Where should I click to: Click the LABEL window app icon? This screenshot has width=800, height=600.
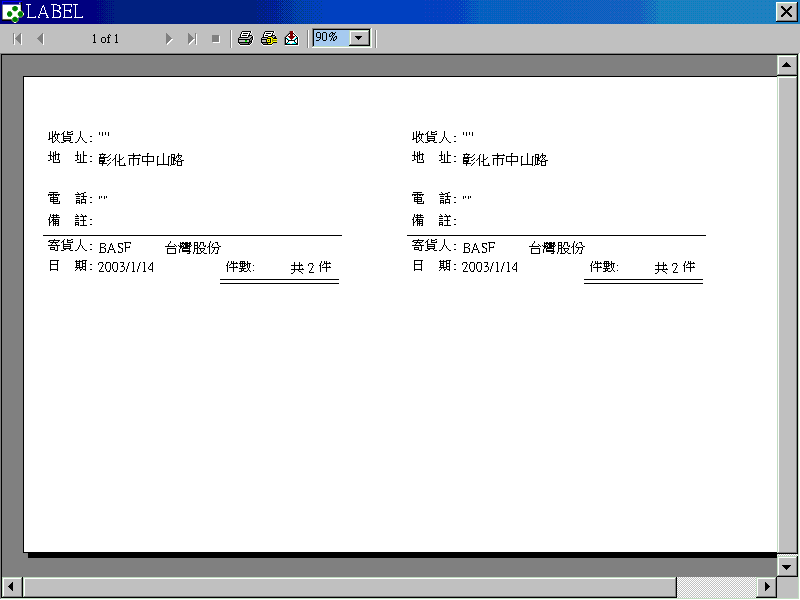coord(12,12)
